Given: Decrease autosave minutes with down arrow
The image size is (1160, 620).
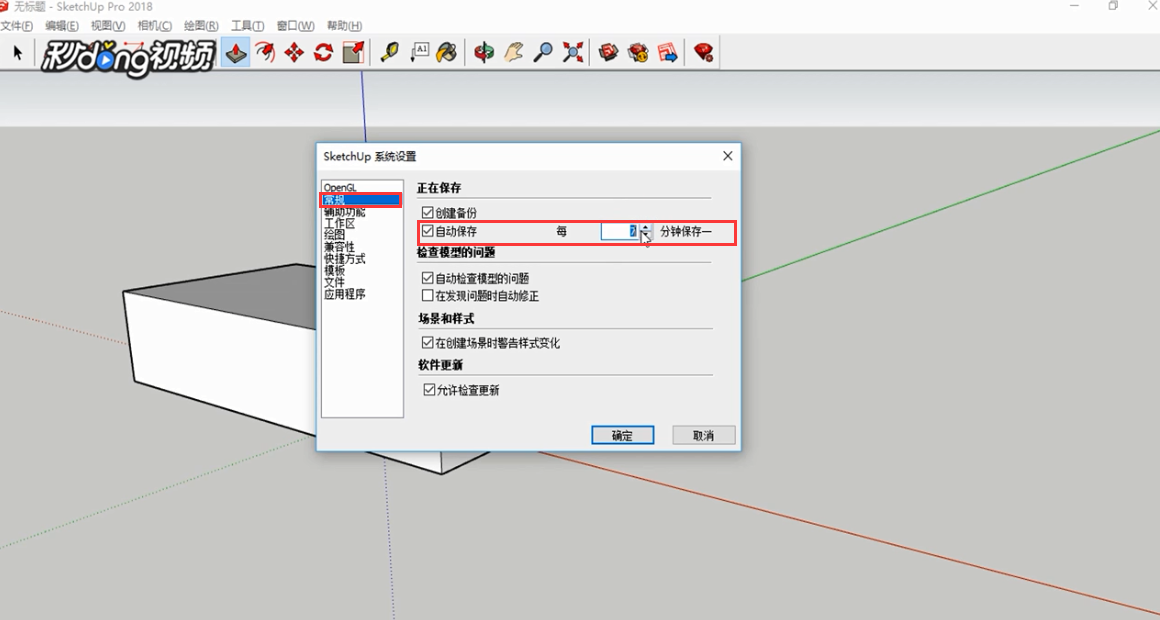Looking at the screenshot, I should [646, 236].
